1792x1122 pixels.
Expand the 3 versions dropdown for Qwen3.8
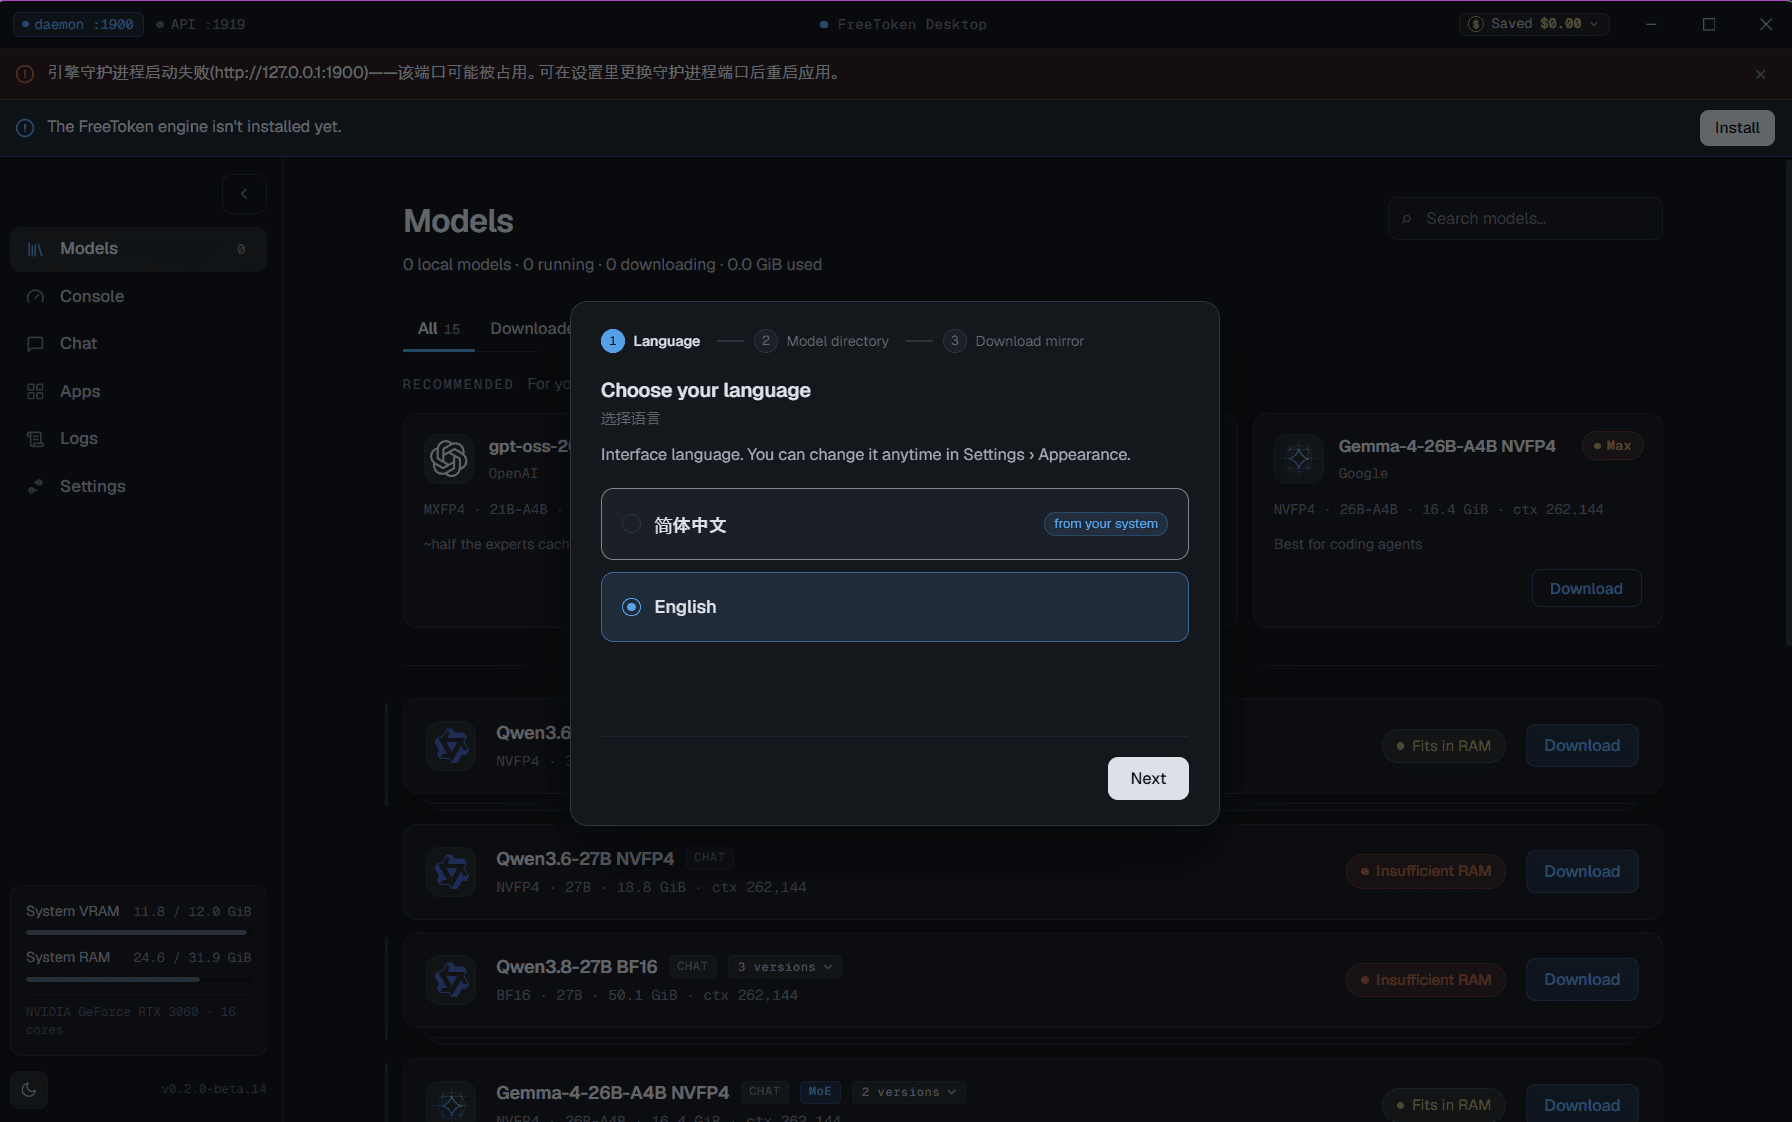pos(785,967)
